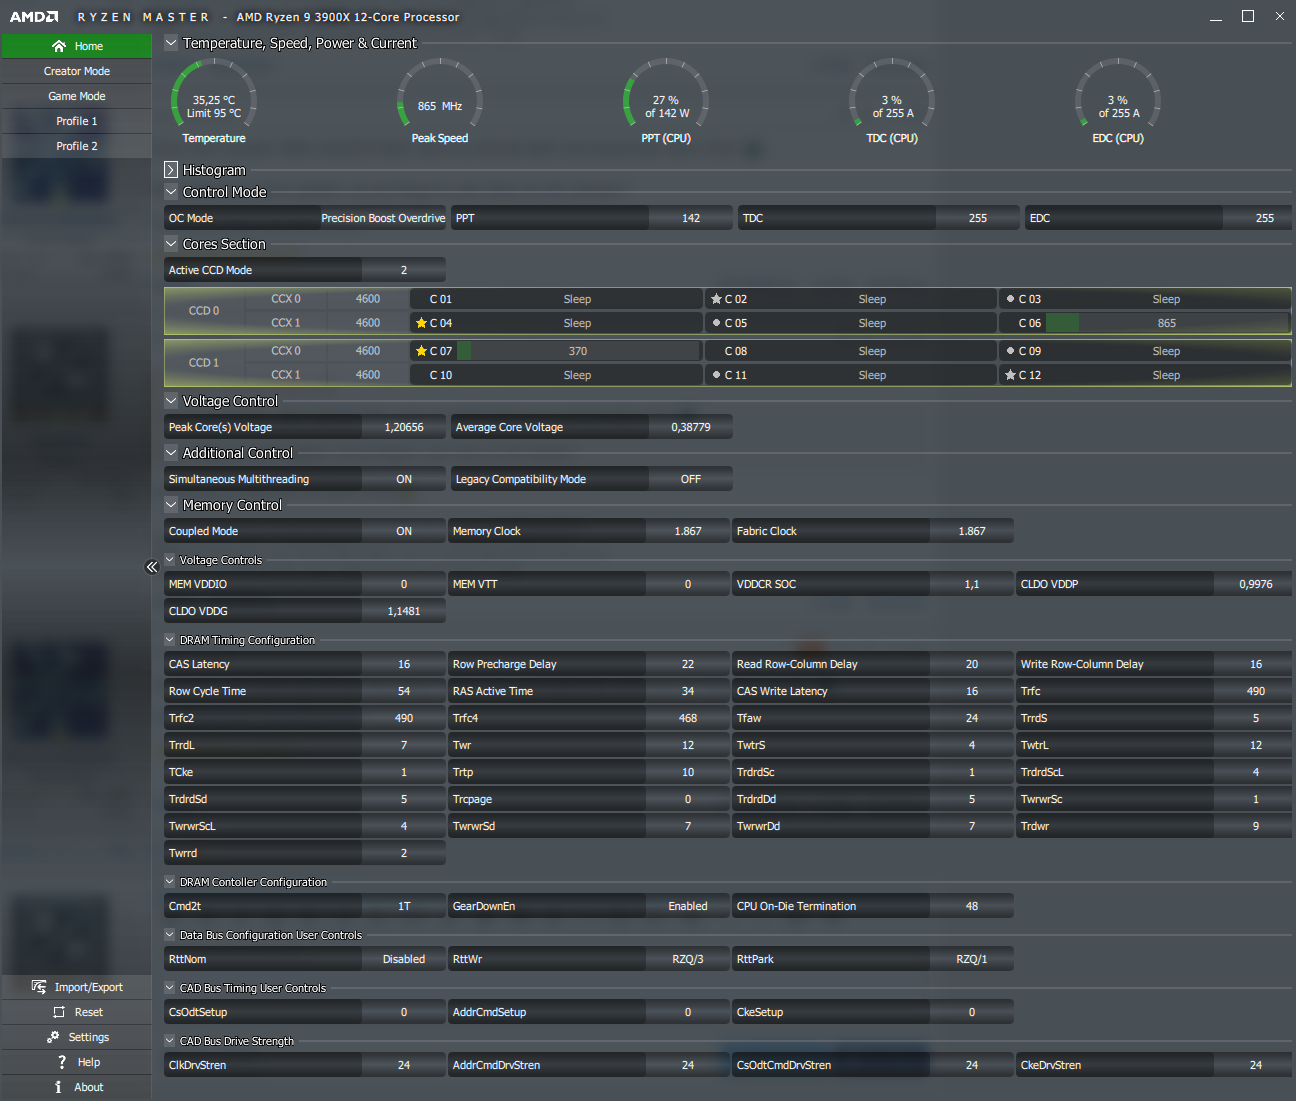Screen dimensions: 1296x1101
Task: Click the gold star on core C 04
Action: click(x=421, y=323)
